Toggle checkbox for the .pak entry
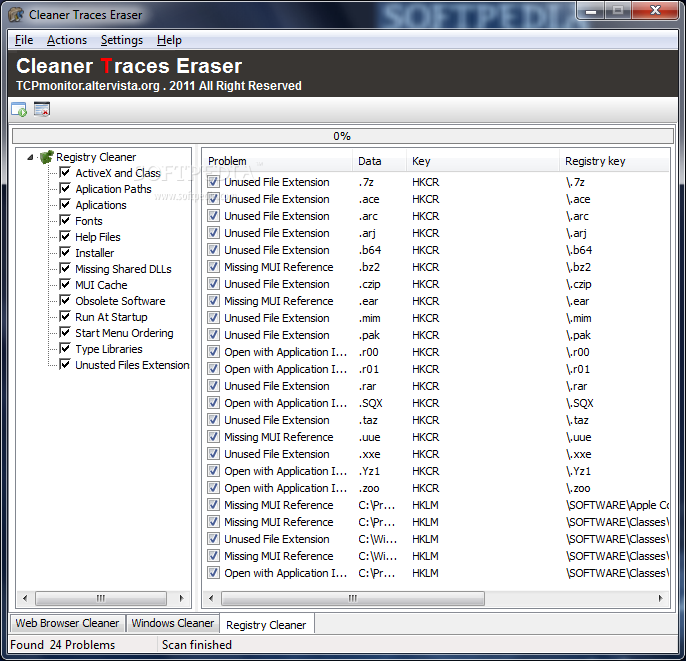Viewport: 686px width, 661px height. pos(214,335)
